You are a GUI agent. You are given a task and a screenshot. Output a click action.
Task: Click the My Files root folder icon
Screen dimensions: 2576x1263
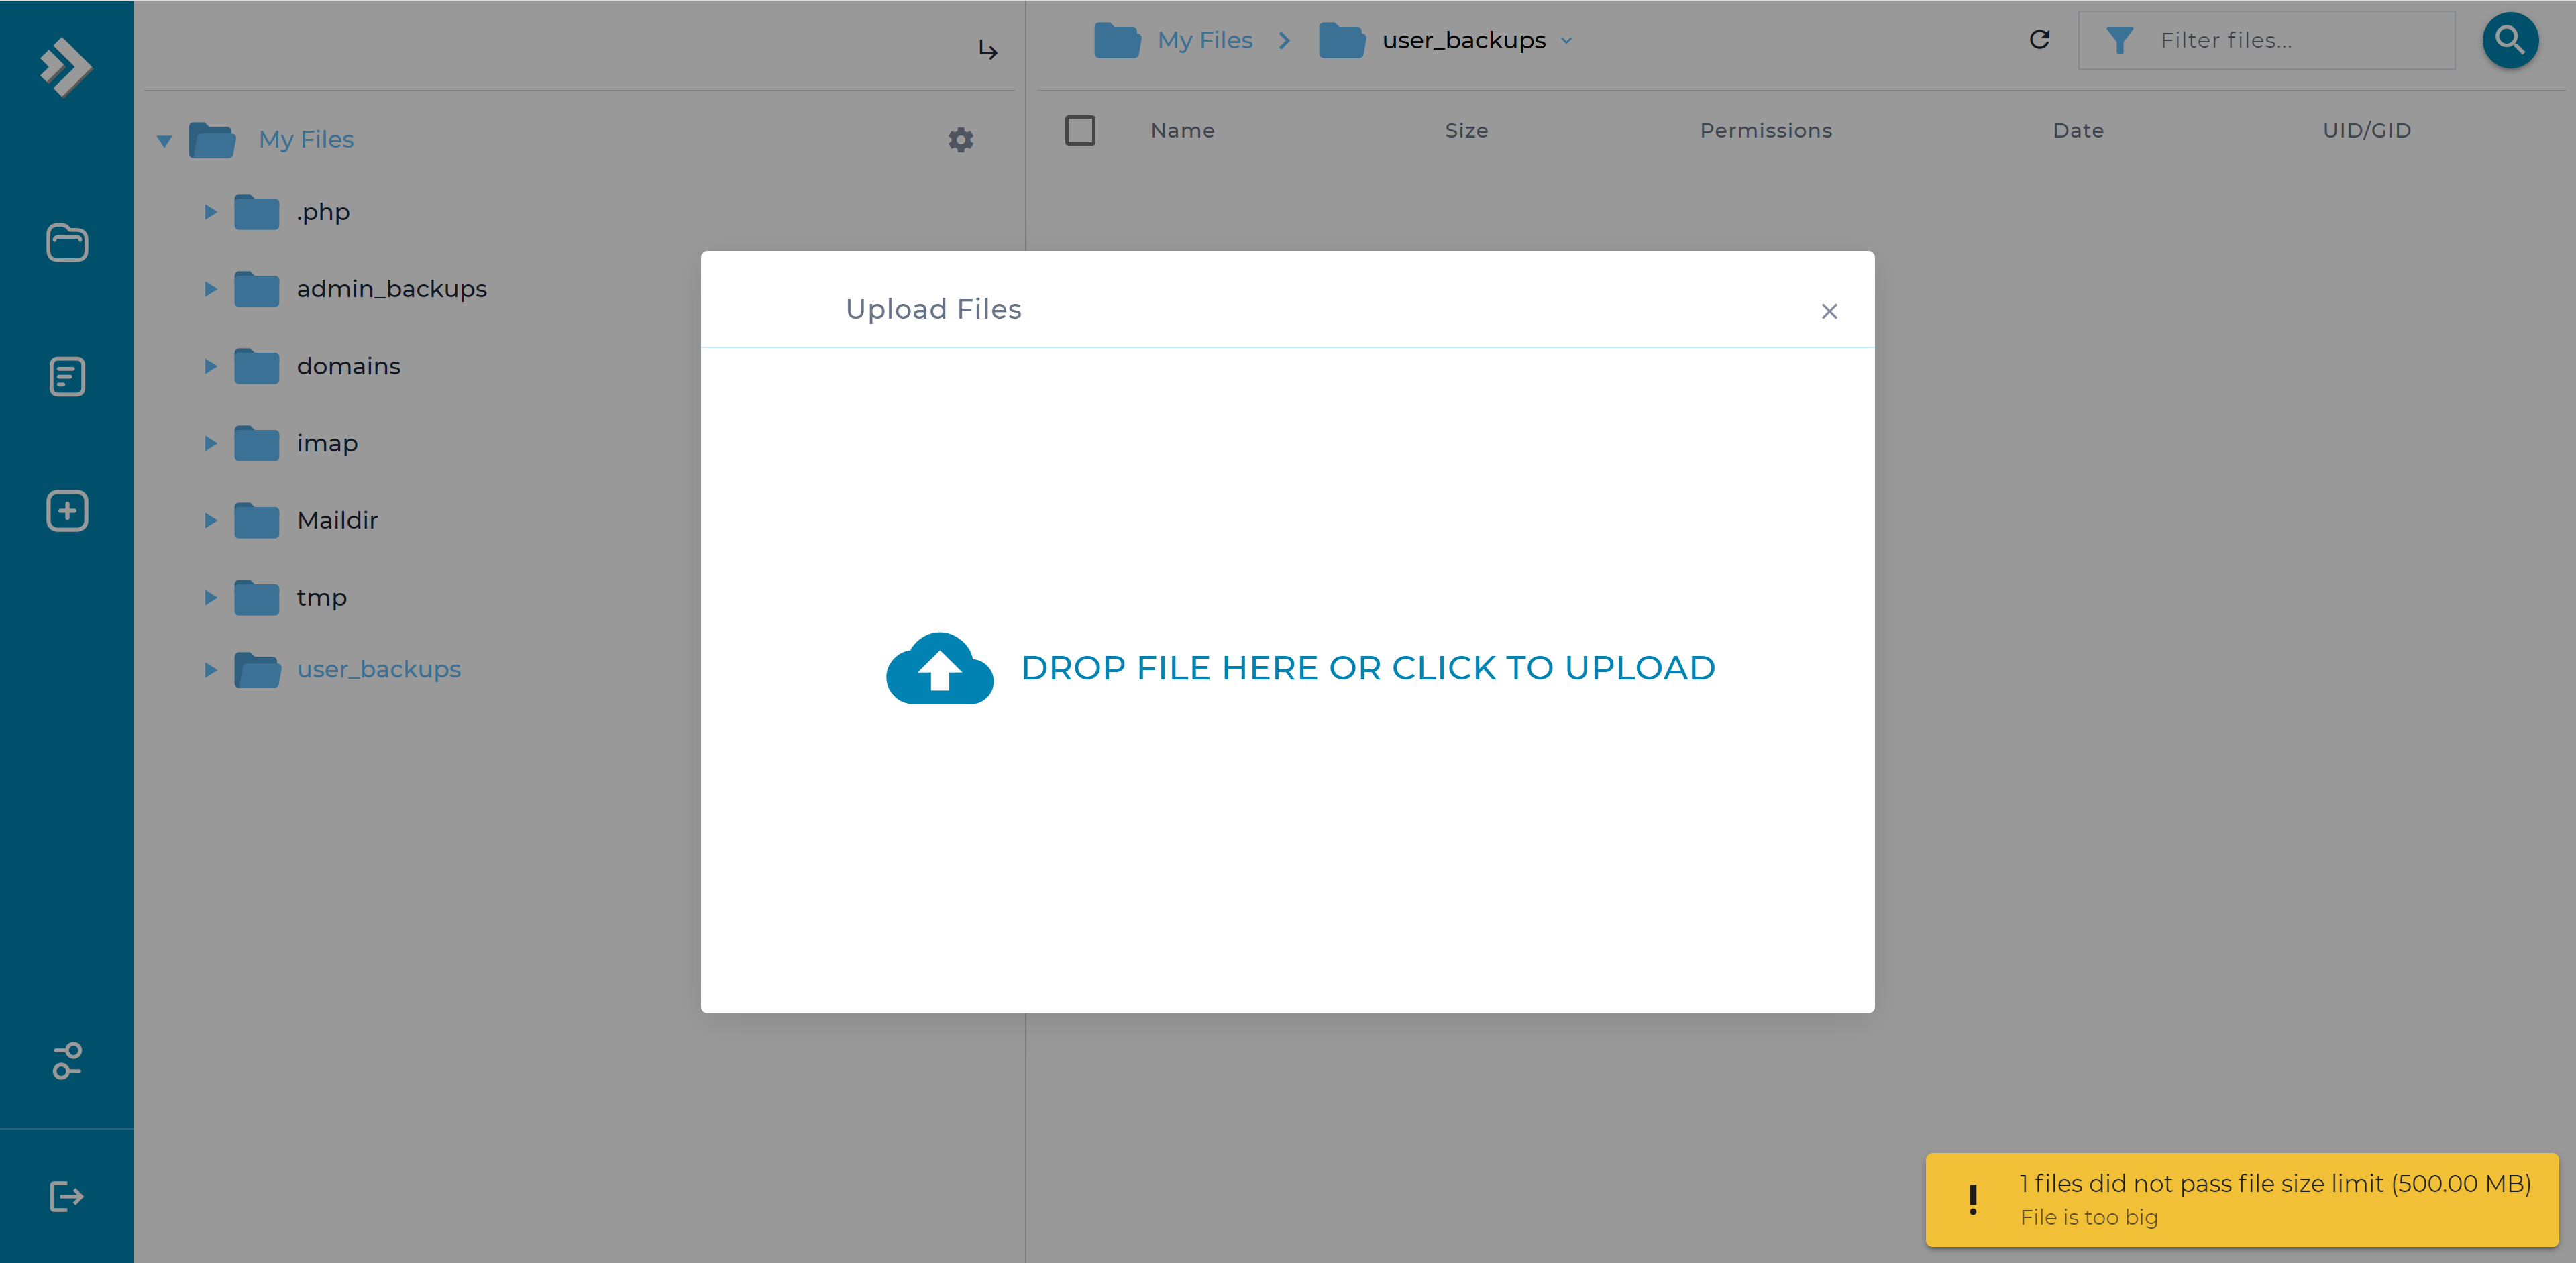tap(212, 140)
